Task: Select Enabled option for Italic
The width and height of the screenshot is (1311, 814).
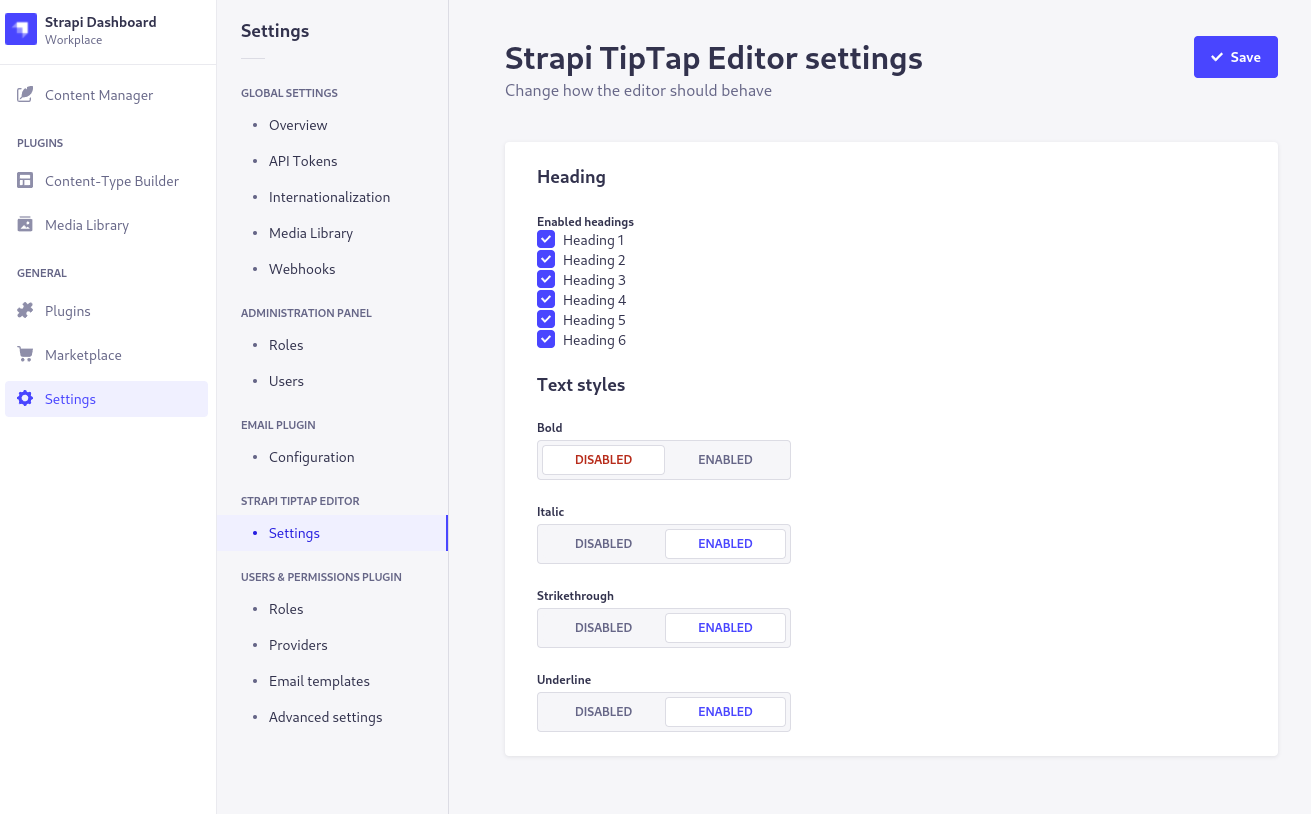Action: tap(725, 544)
